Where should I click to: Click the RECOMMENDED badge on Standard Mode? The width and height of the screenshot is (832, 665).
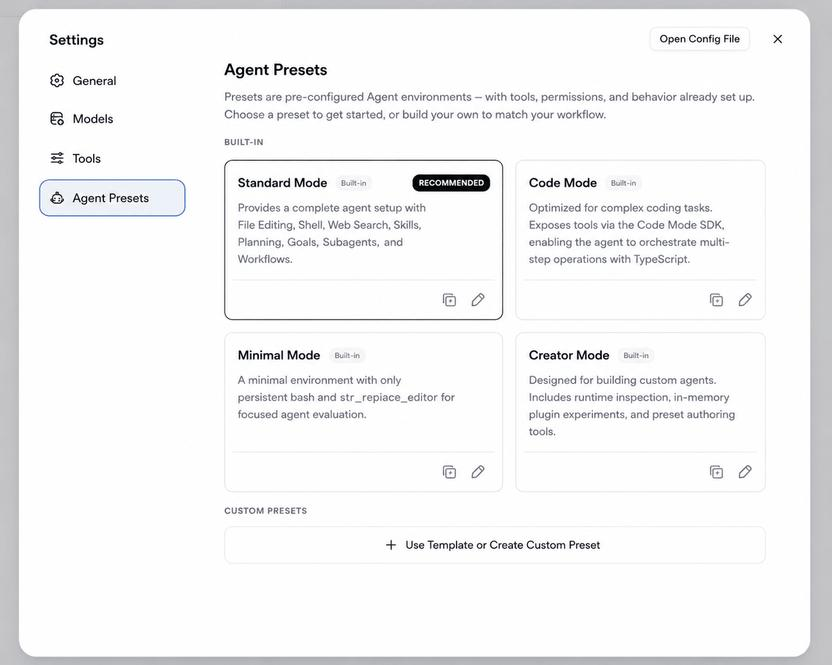[x=451, y=183]
